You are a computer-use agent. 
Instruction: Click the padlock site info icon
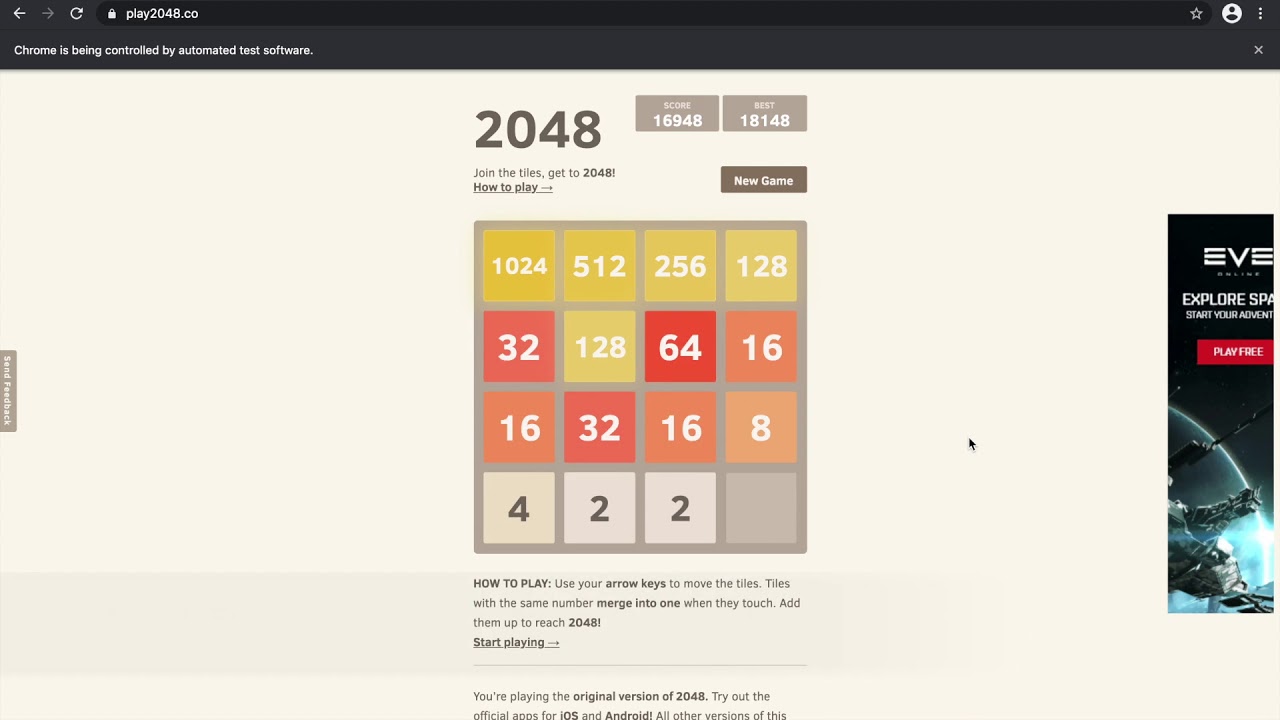[x=111, y=14]
